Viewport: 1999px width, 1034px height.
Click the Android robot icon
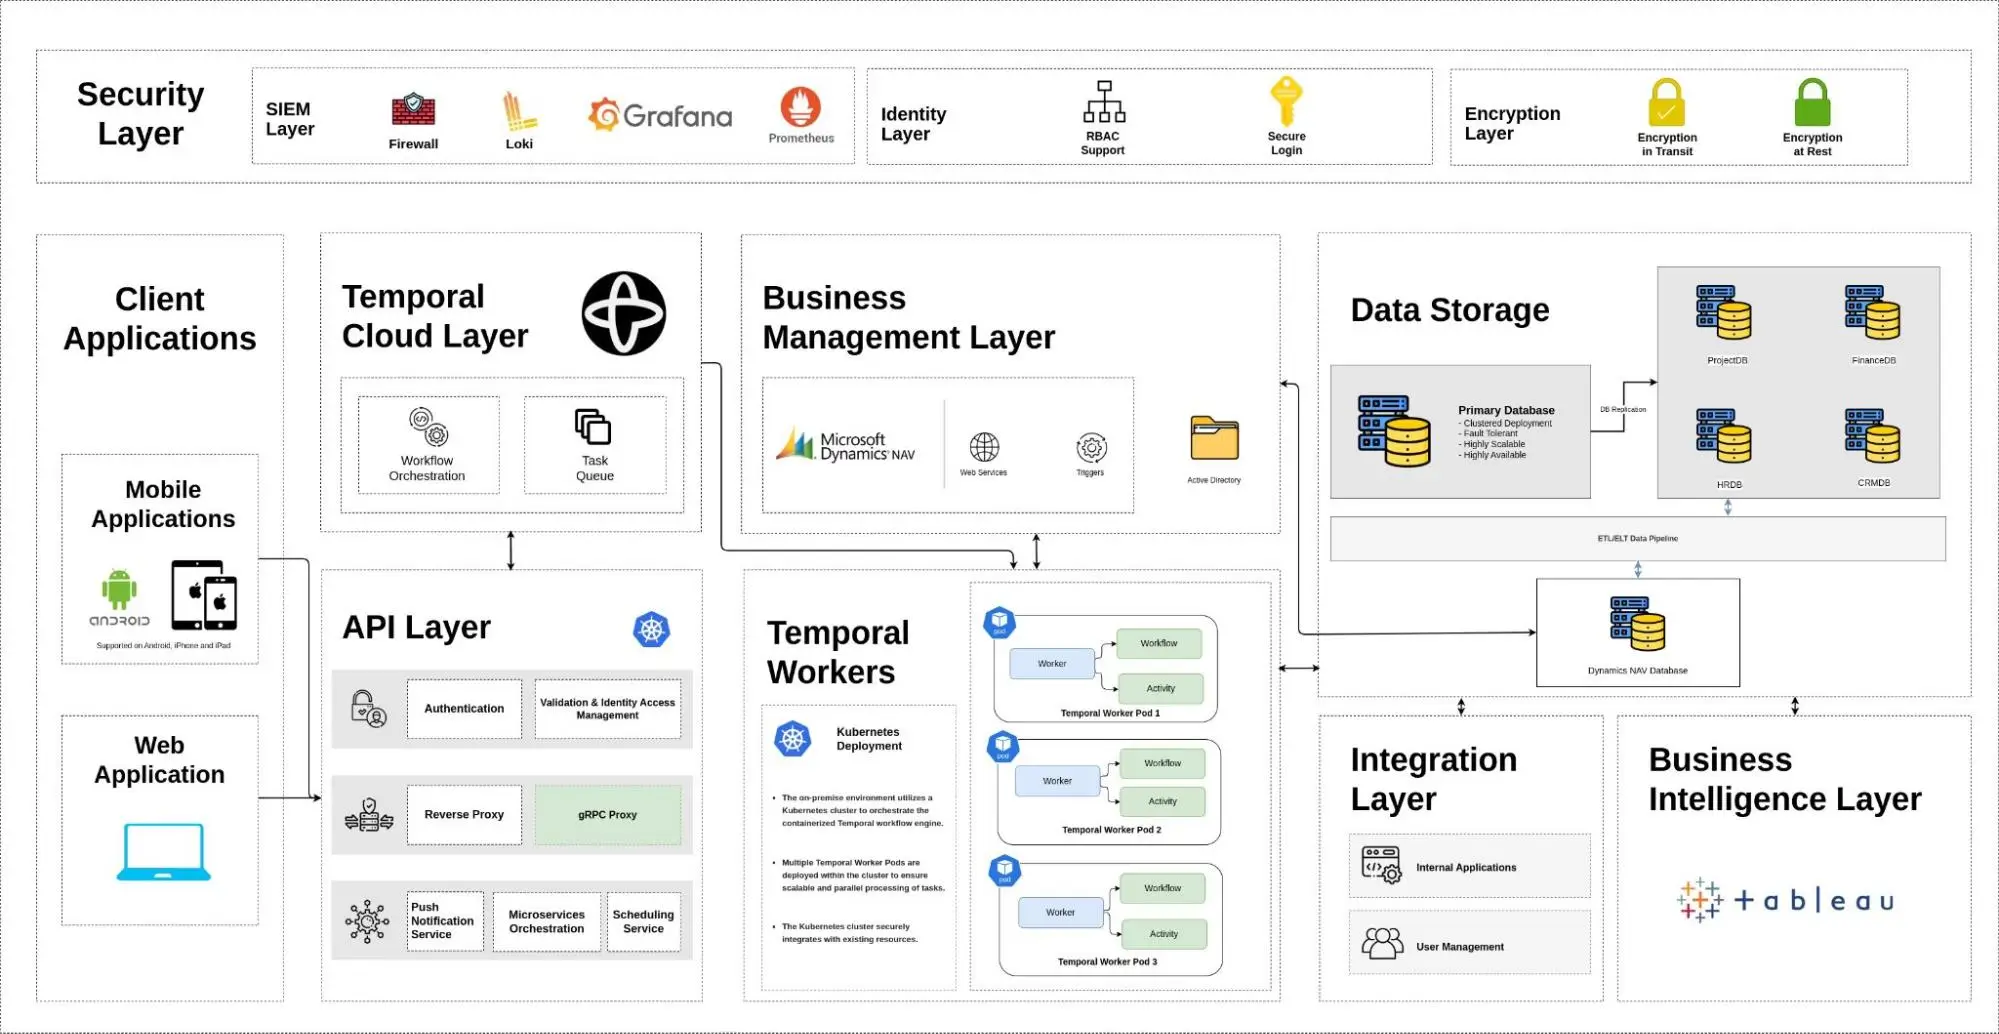119,589
